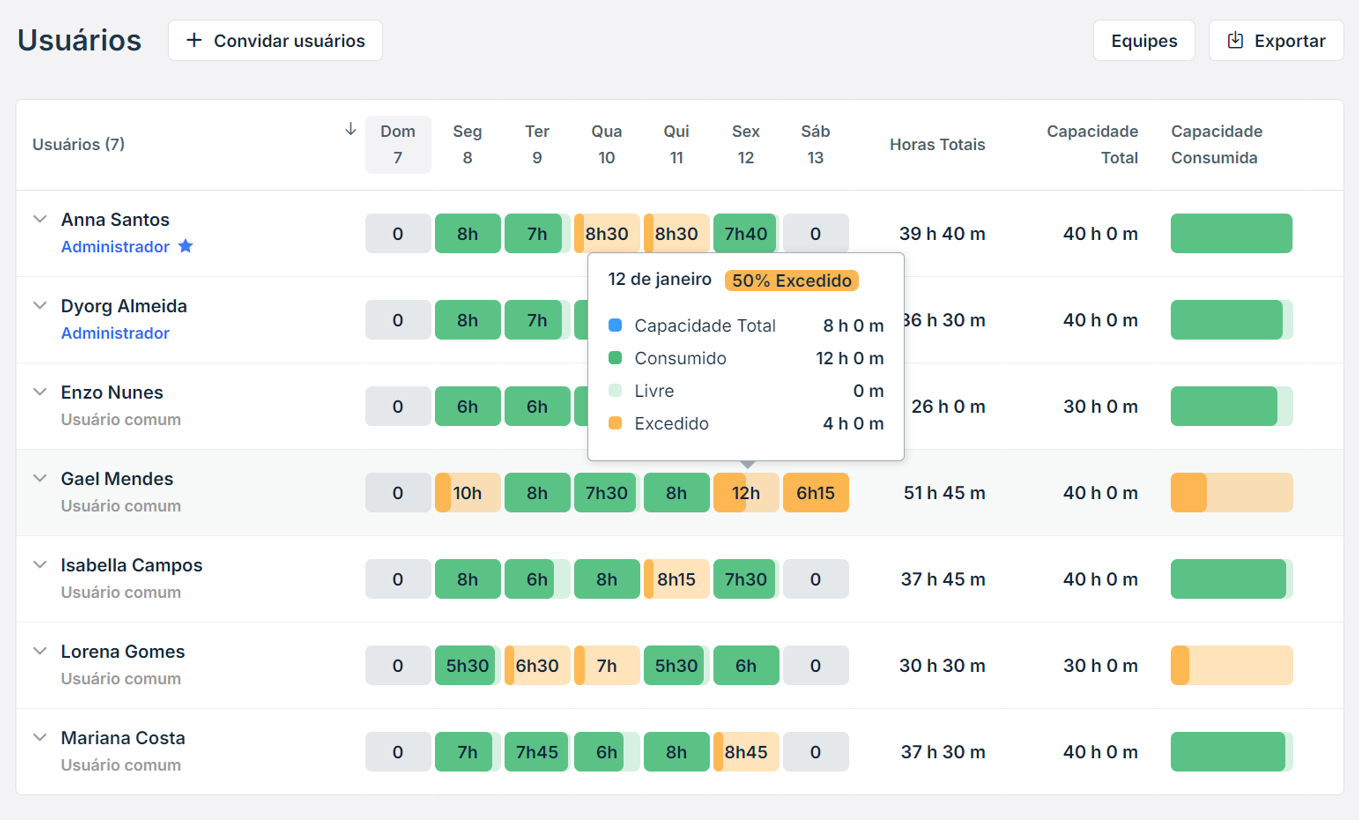Expand Dyorg Almeida row
The image size is (1359, 820).
tap(40, 305)
